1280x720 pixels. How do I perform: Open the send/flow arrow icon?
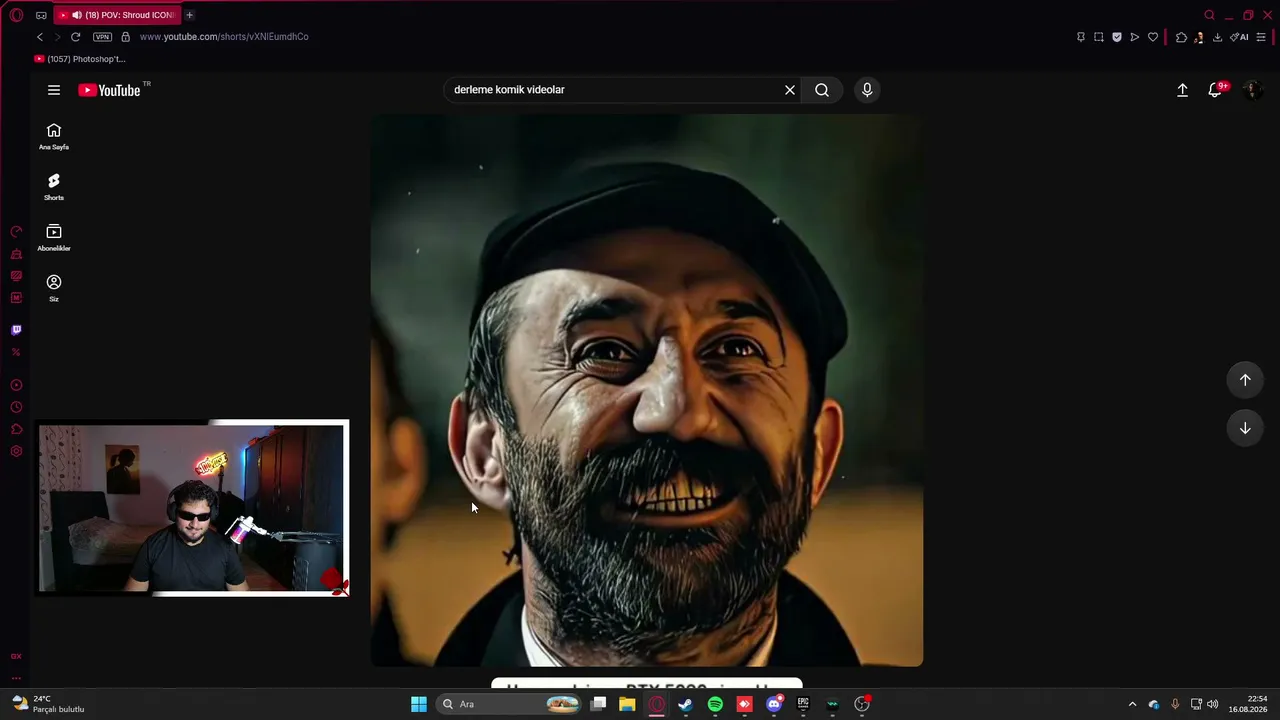pos(1135,37)
